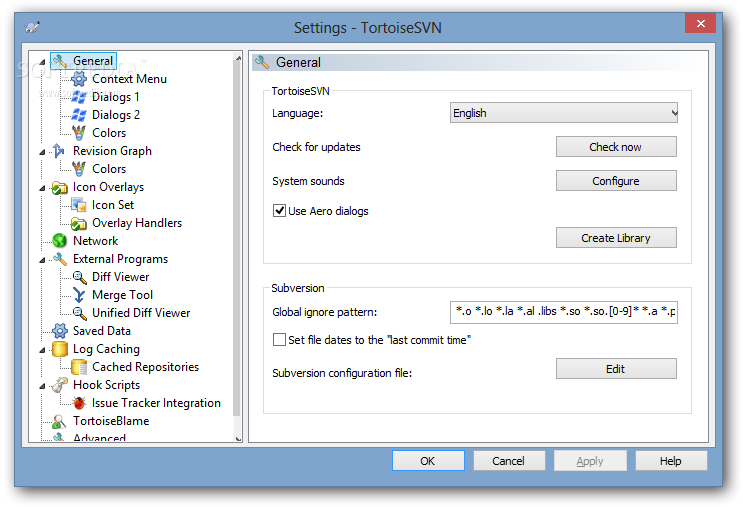Open the Language dropdown
The image size is (743, 507).
[563, 113]
